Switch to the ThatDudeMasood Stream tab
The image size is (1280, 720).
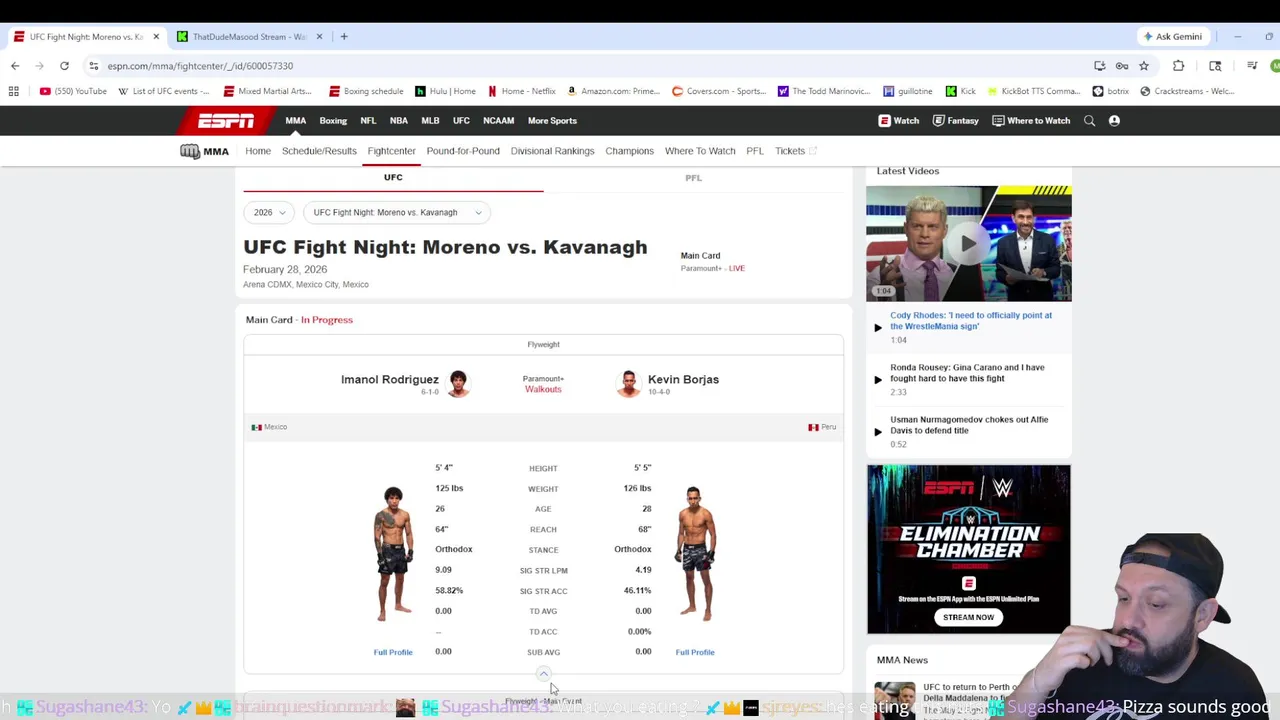pyautogui.click(x=249, y=37)
